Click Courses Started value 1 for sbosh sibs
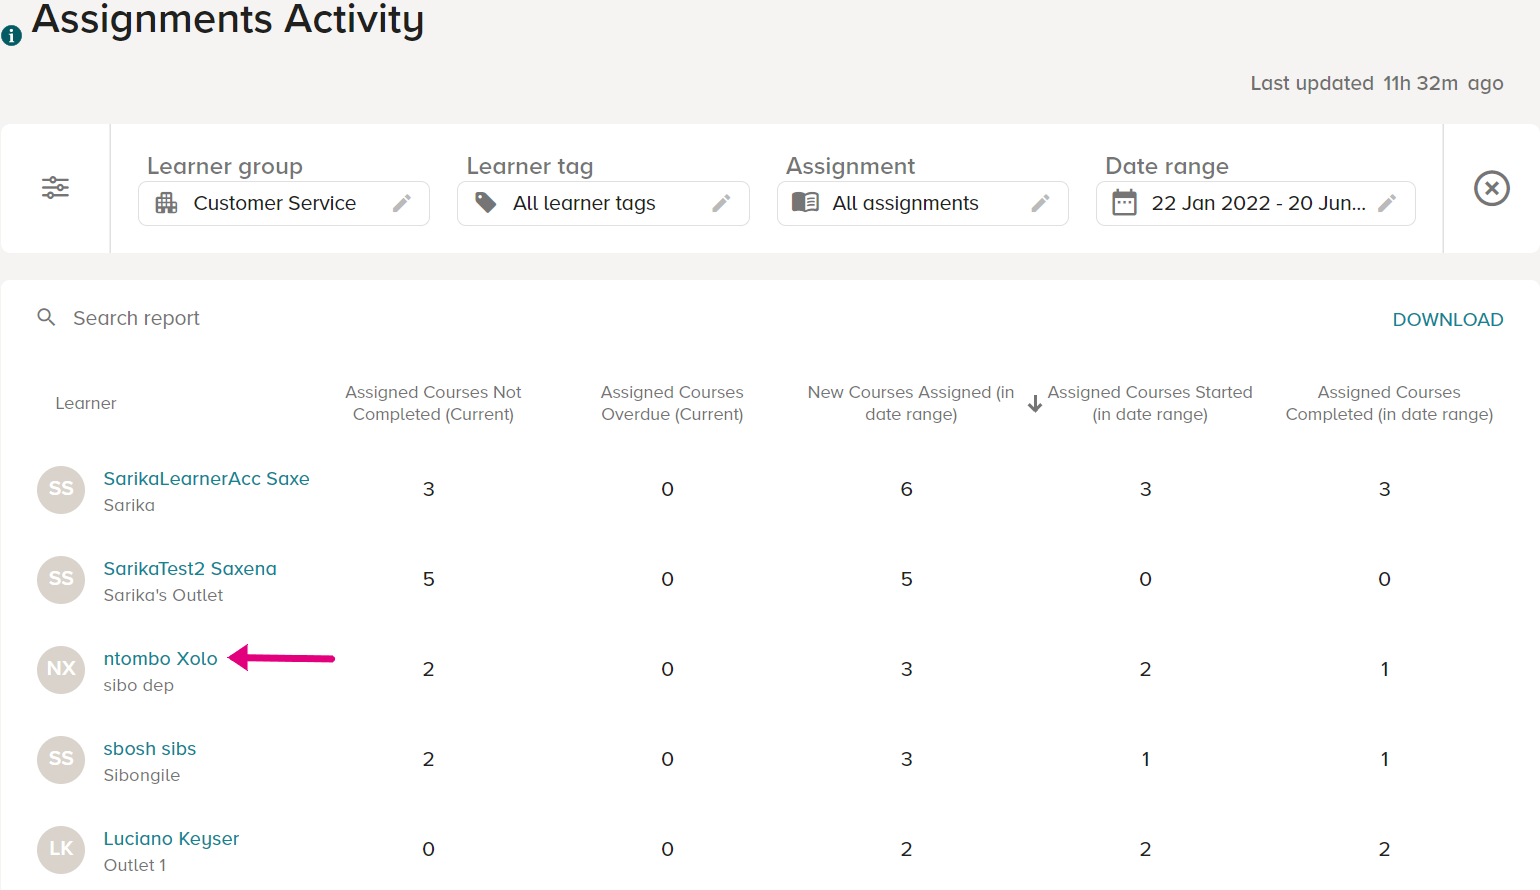 tap(1145, 759)
